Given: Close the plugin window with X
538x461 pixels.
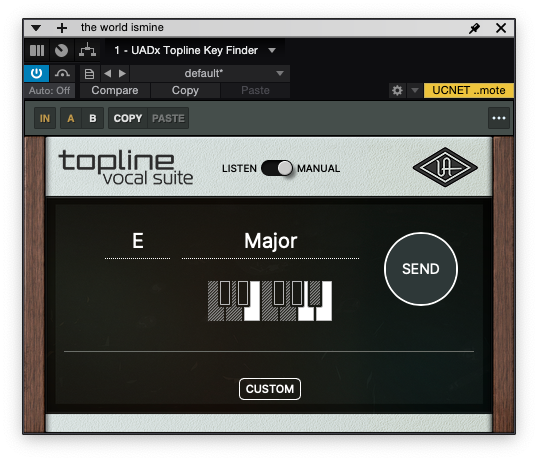Looking at the screenshot, I should 501,28.
